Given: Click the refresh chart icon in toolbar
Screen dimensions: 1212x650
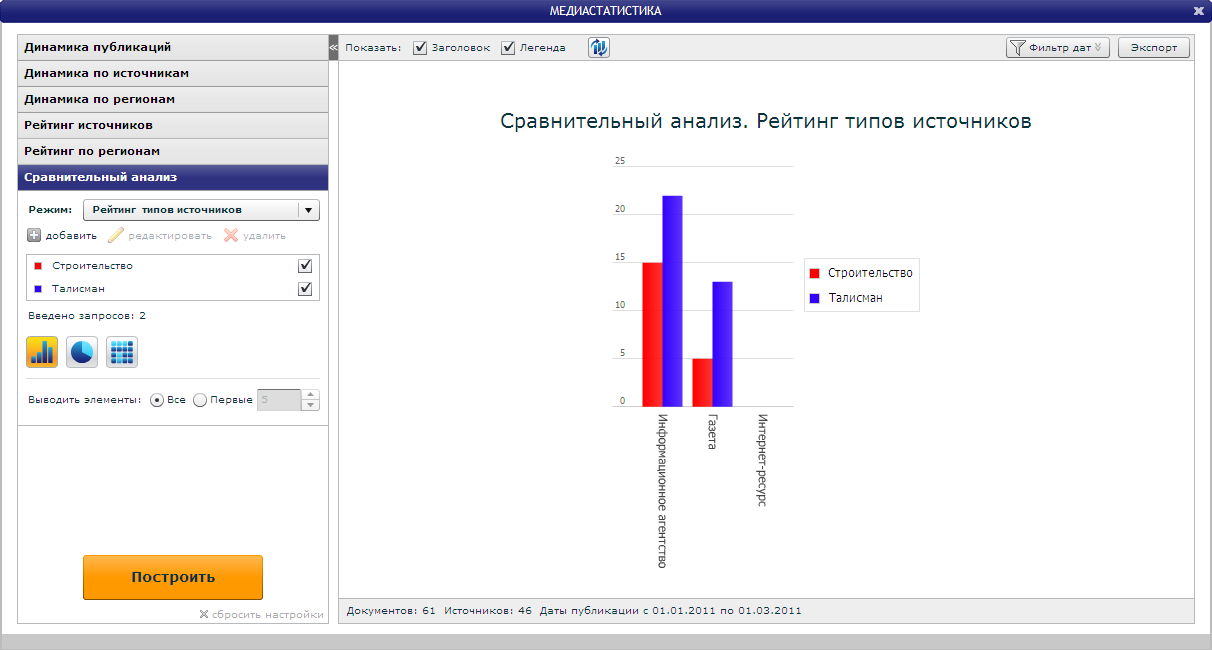Looking at the screenshot, I should pyautogui.click(x=598, y=47).
